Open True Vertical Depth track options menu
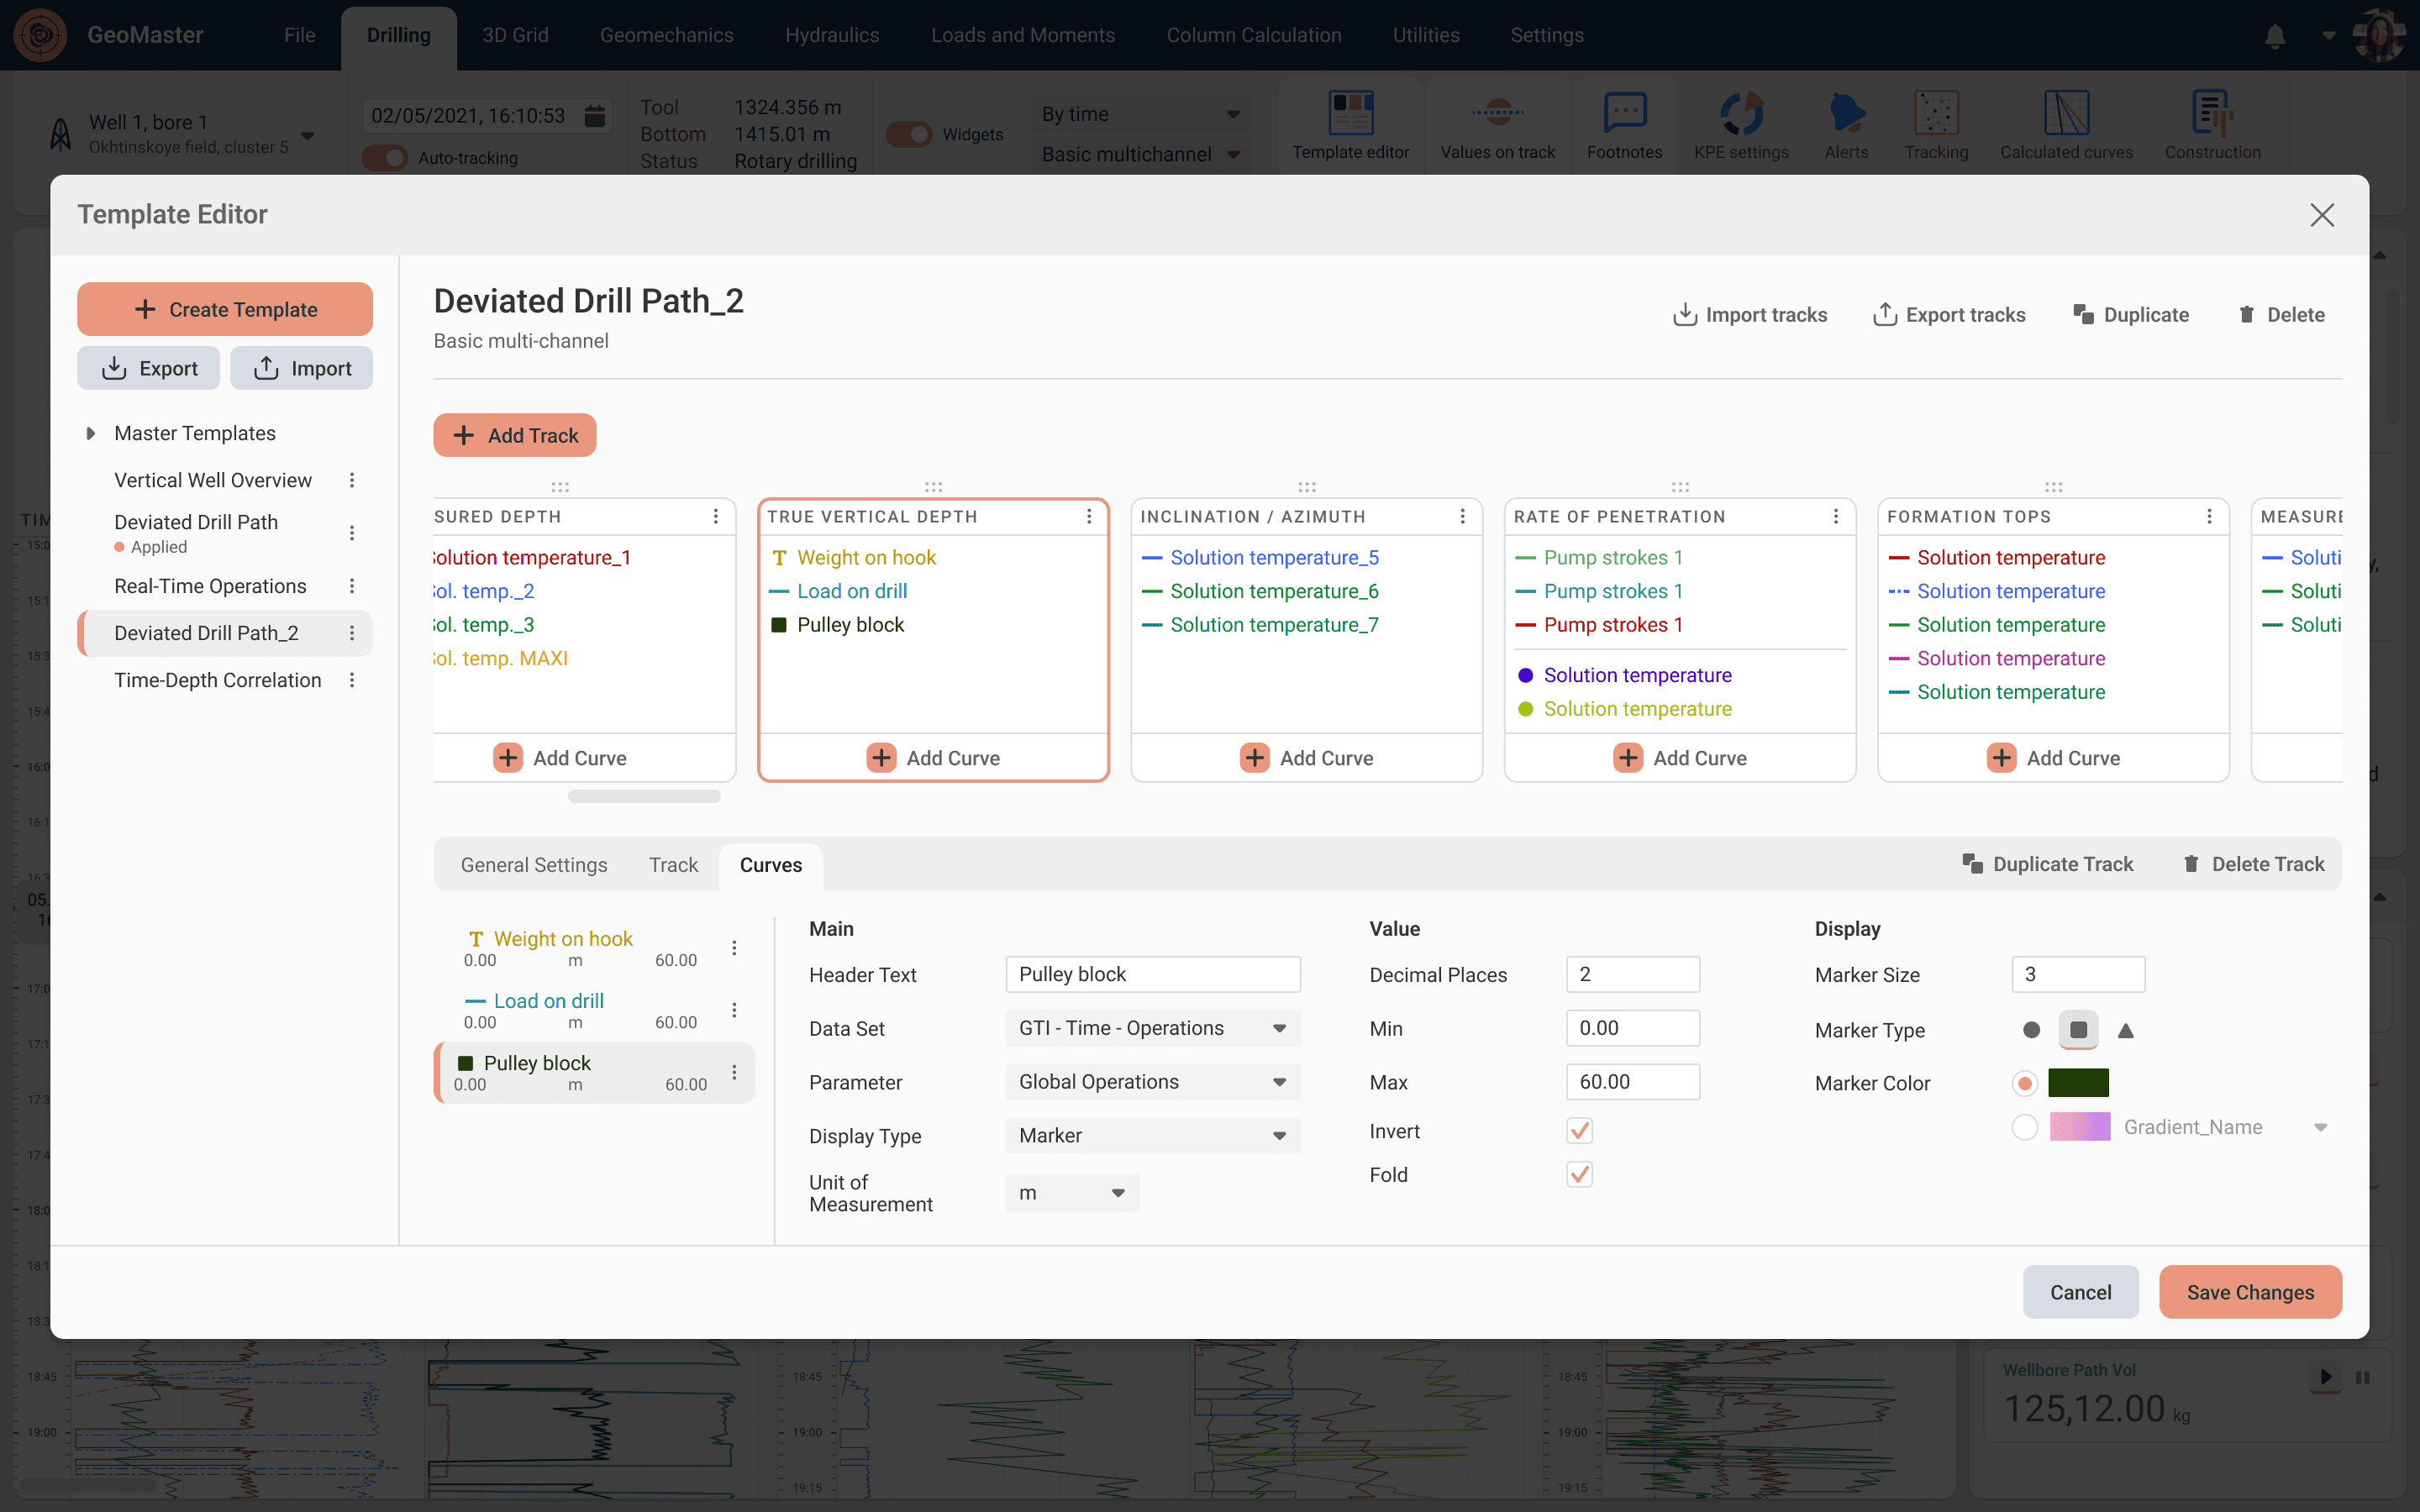This screenshot has width=2420, height=1512. tap(1089, 516)
